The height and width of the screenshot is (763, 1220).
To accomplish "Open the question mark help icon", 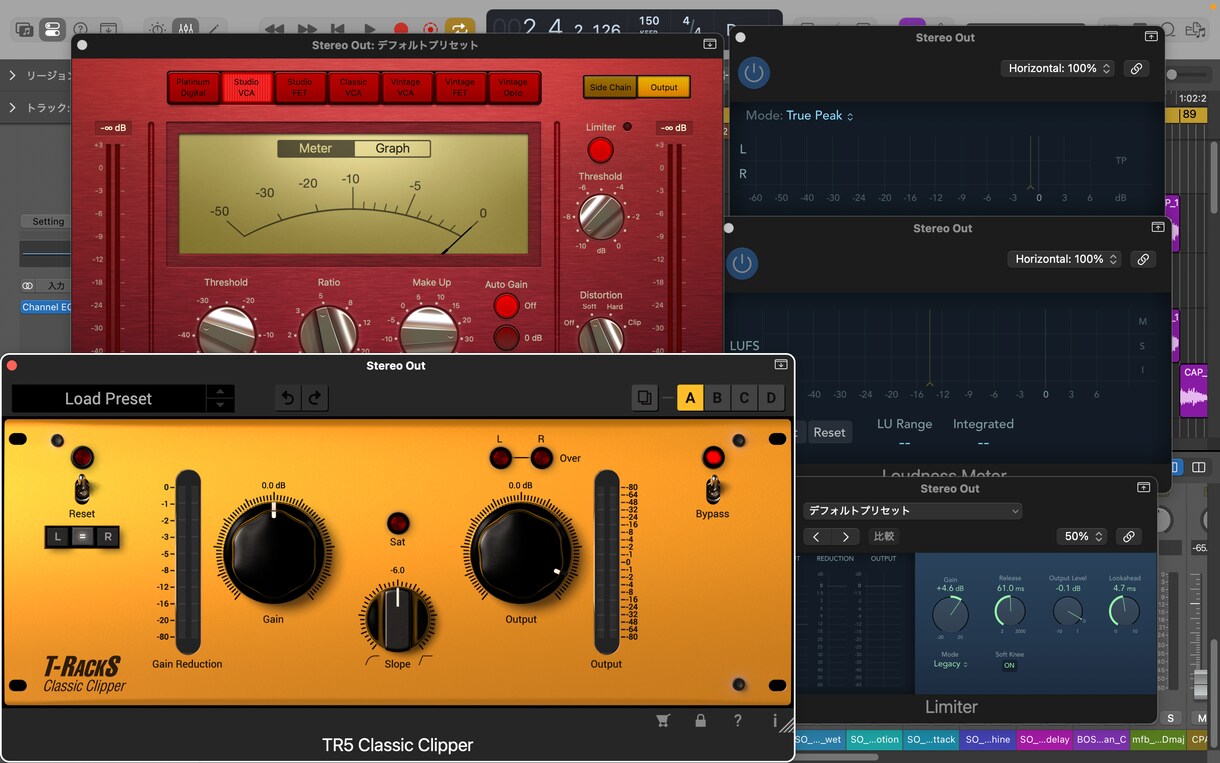I will point(738,720).
